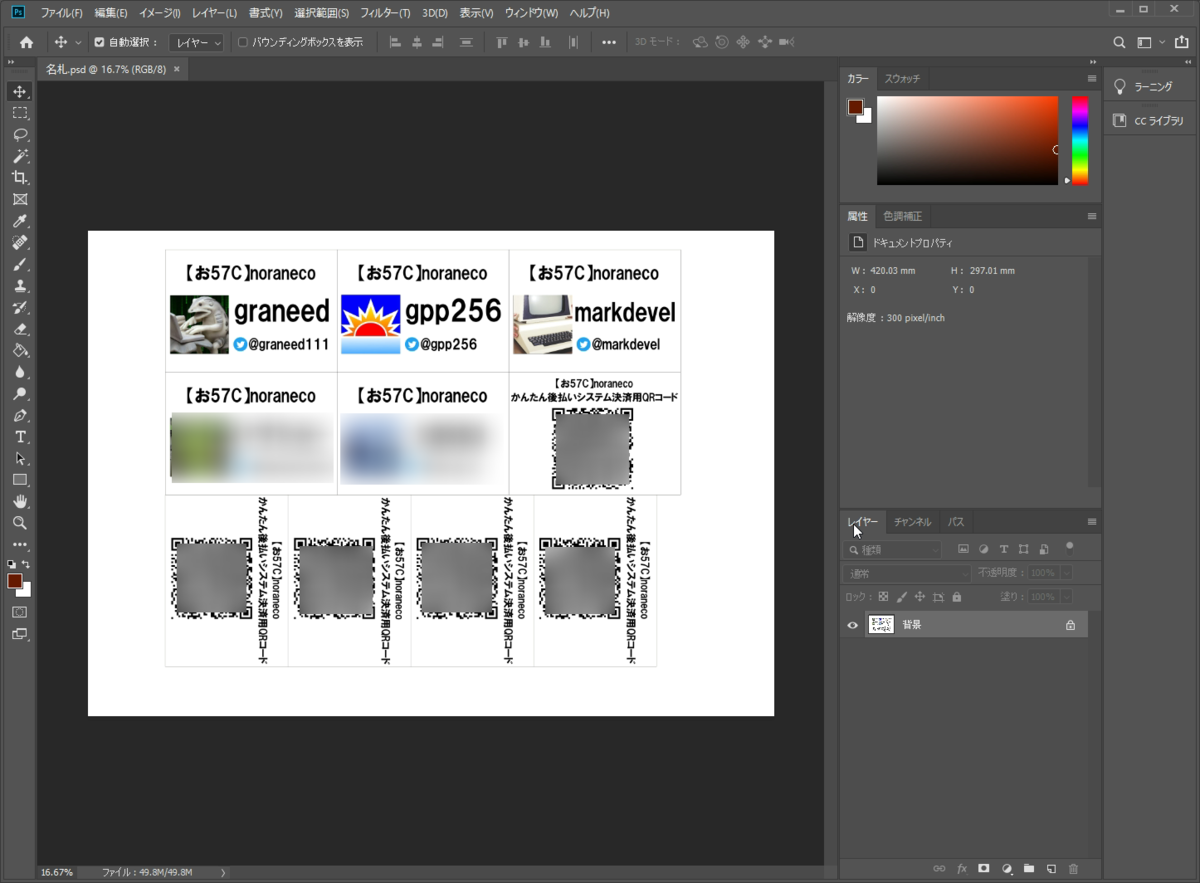This screenshot has width=1200, height=883.
Task: Select the Move tool in the toolbox
Action: tap(20, 92)
